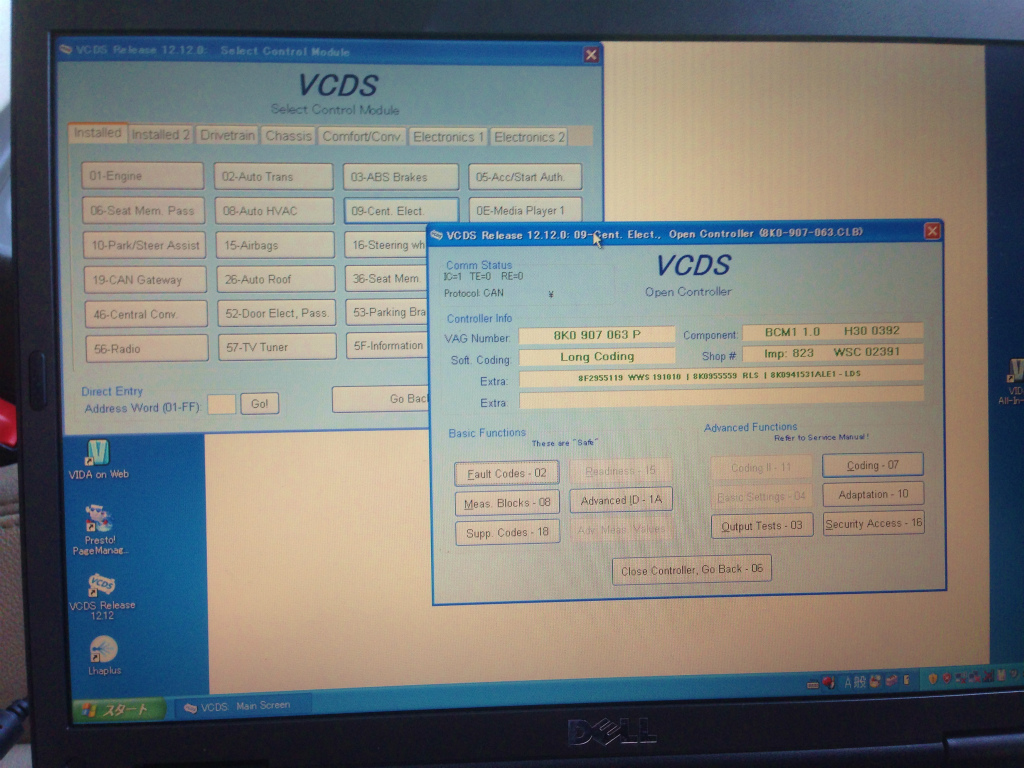Switch to the Installed tab
The height and width of the screenshot is (768, 1024).
click(97, 133)
